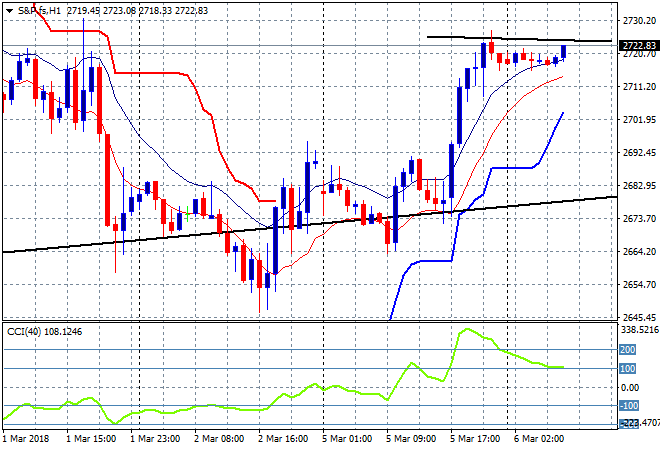Click the CCI(40) 108.1246 indicator label
The image size is (660, 450).
coord(44,332)
